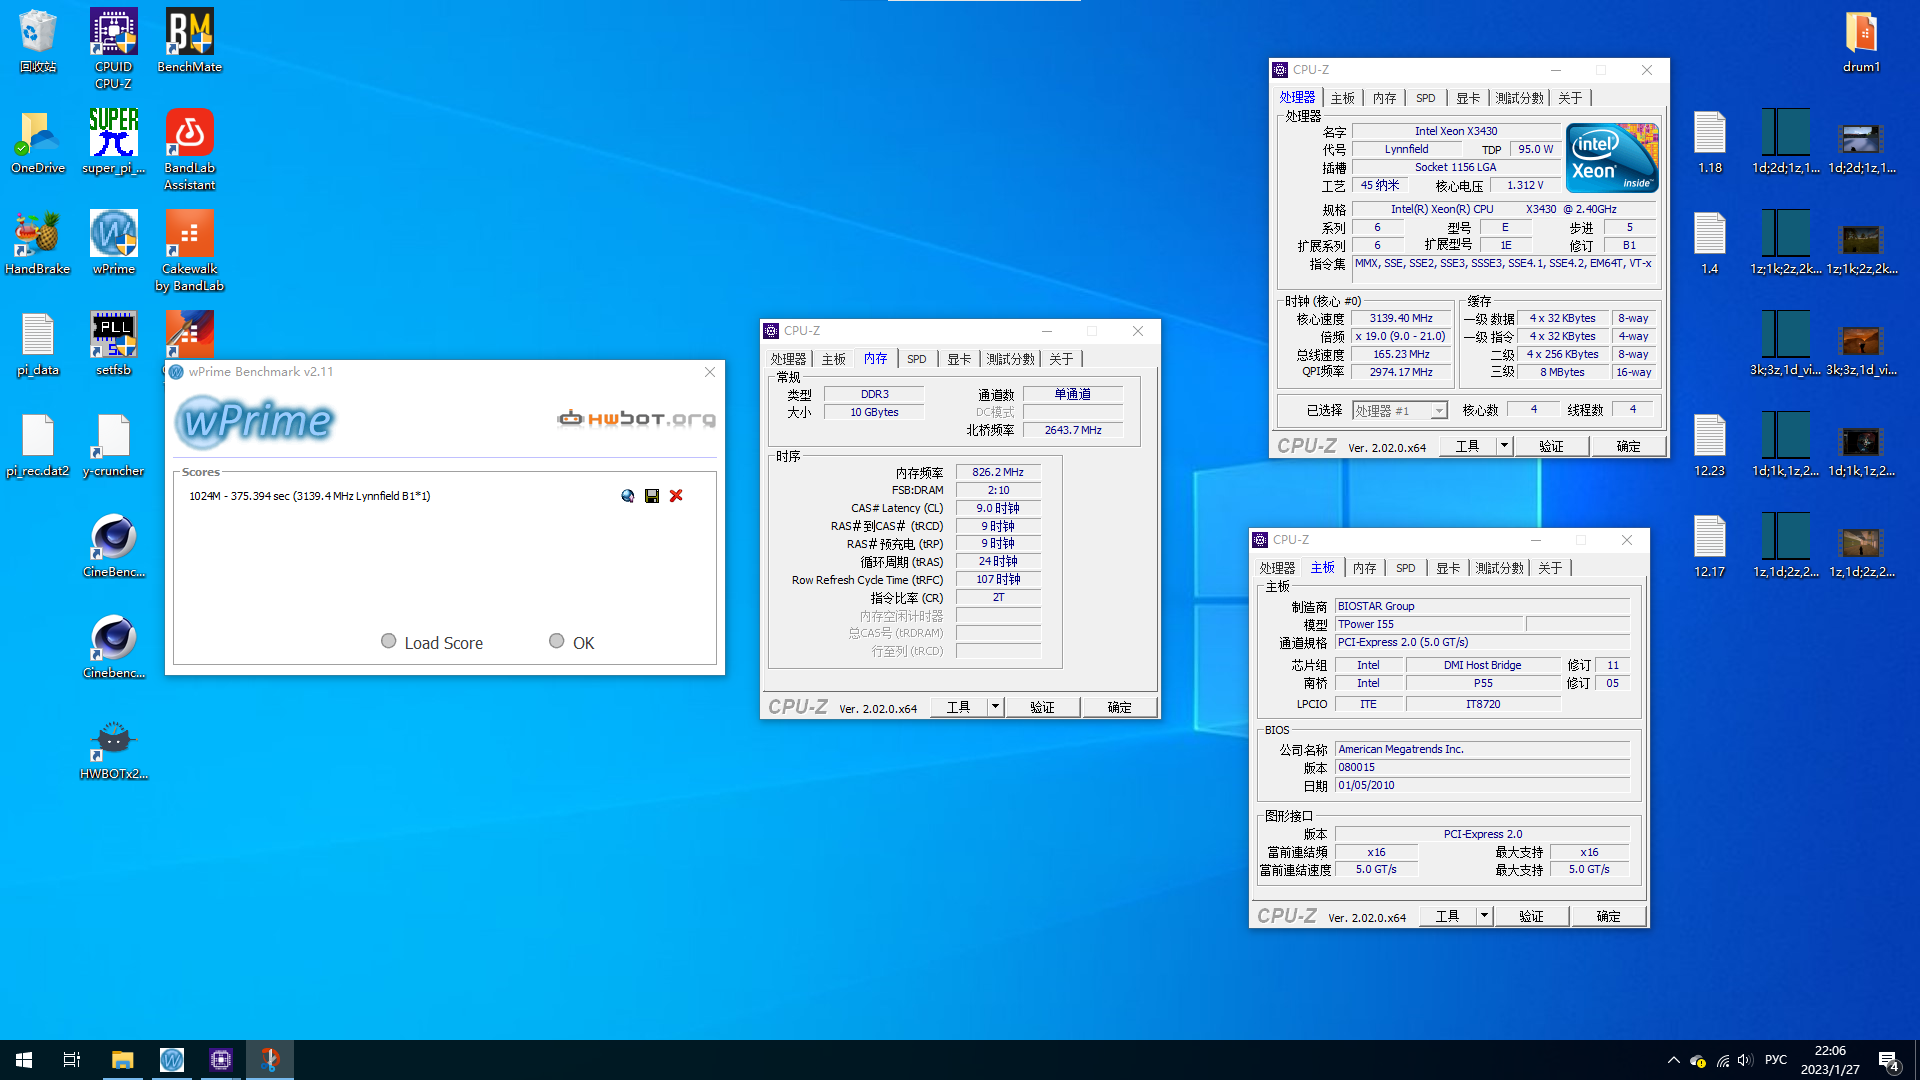This screenshot has width=1920, height=1080.
Task: Expand tools dropdown arrow in mainboard window
Action: pos(1484,916)
